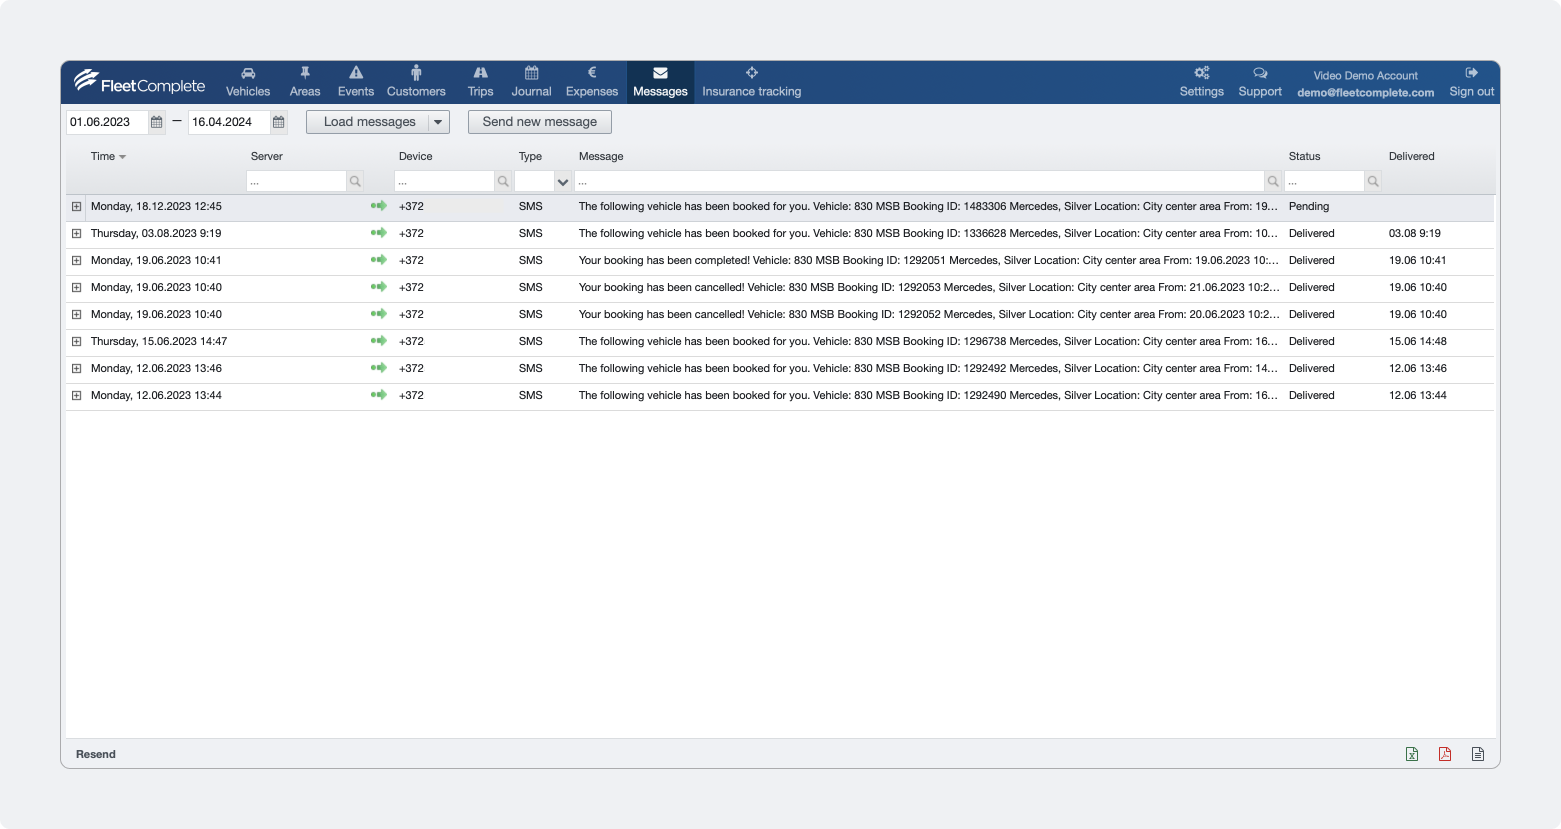The image size is (1561, 829).
Task: Open the Vehicles section
Action: point(247,82)
